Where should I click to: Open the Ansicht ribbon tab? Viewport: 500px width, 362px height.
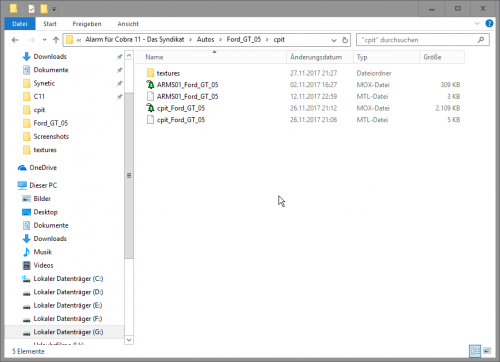[x=128, y=24]
